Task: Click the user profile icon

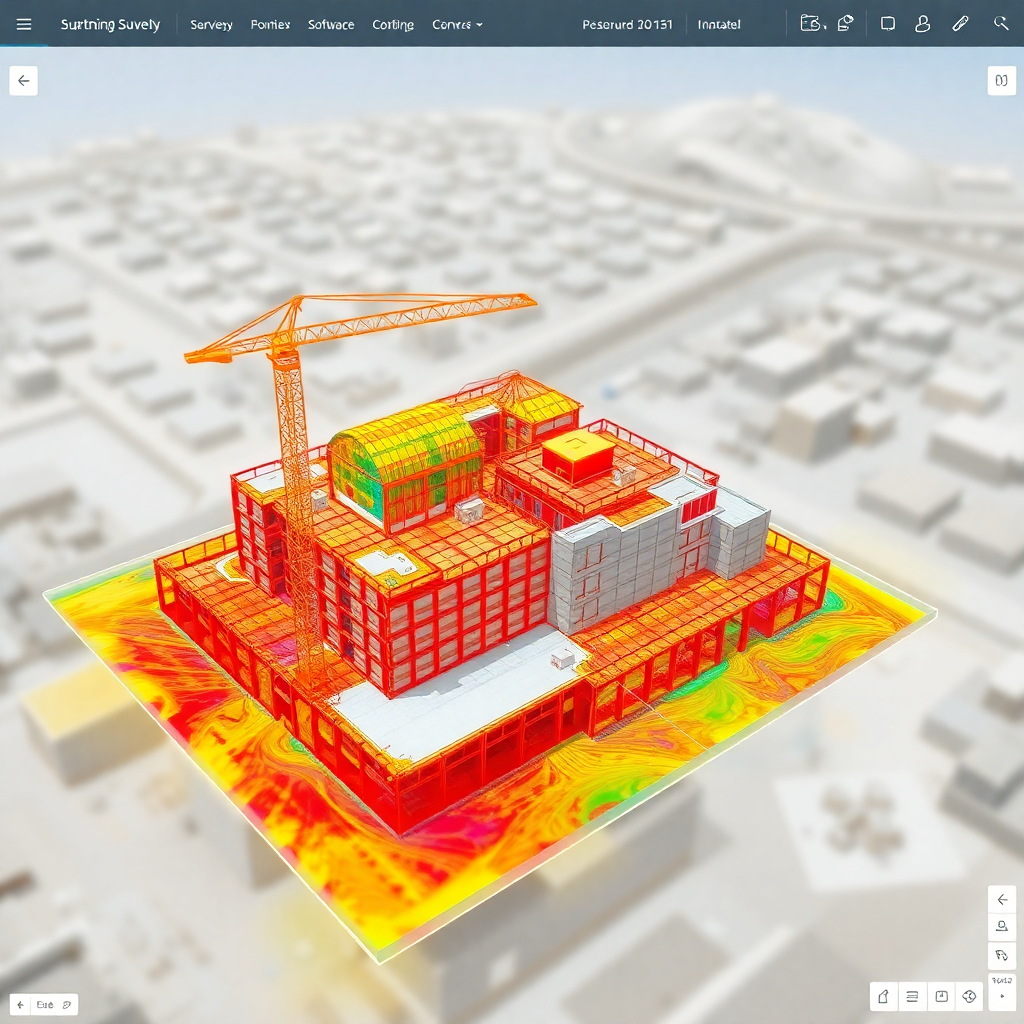Action: click(x=922, y=23)
